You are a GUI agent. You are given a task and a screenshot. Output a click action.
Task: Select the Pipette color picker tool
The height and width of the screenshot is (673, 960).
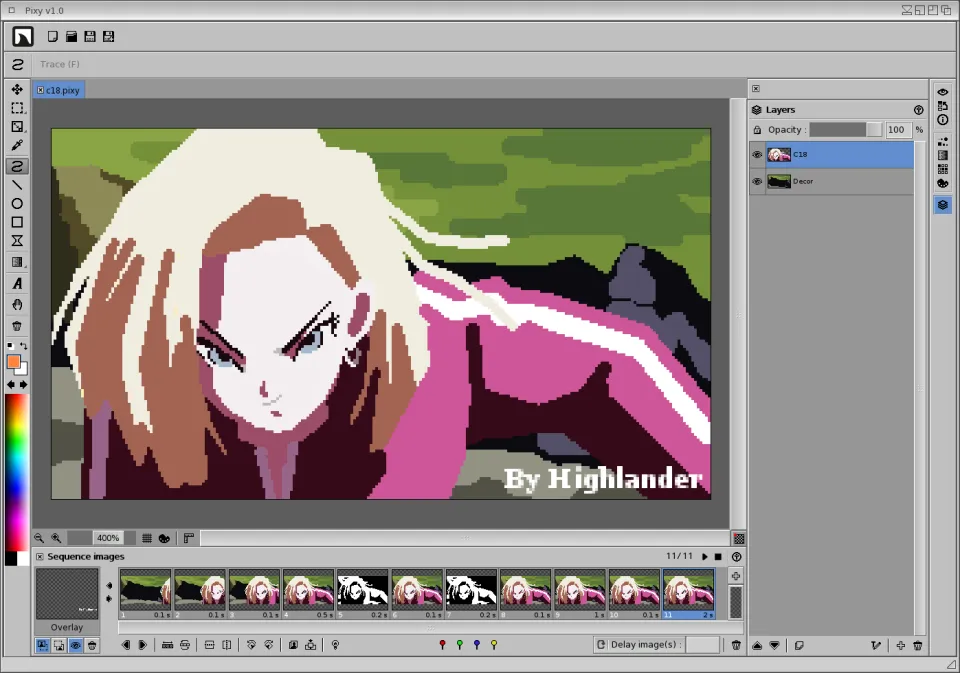17,146
